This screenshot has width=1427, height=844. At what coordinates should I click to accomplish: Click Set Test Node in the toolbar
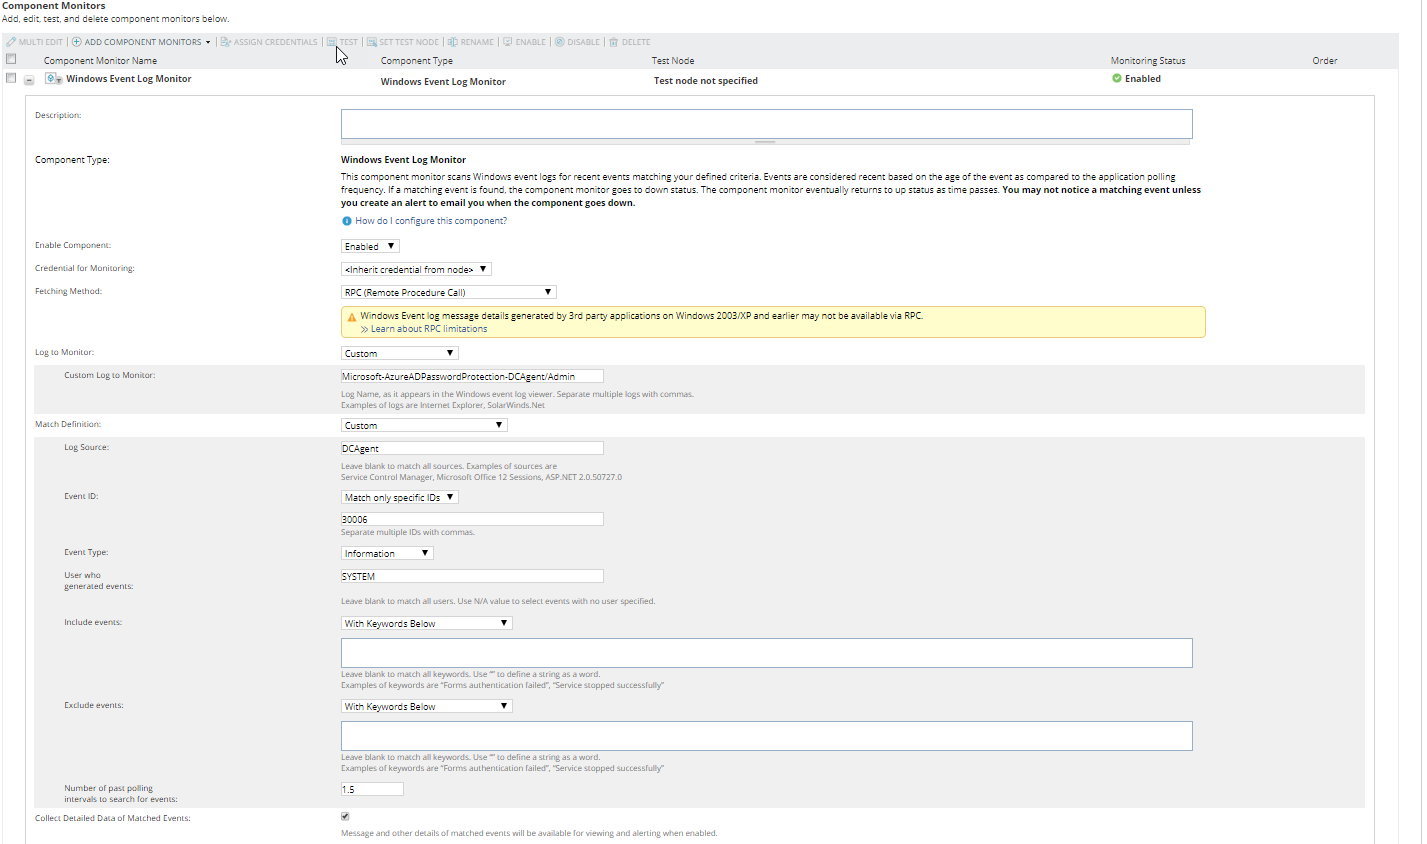point(409,42)
